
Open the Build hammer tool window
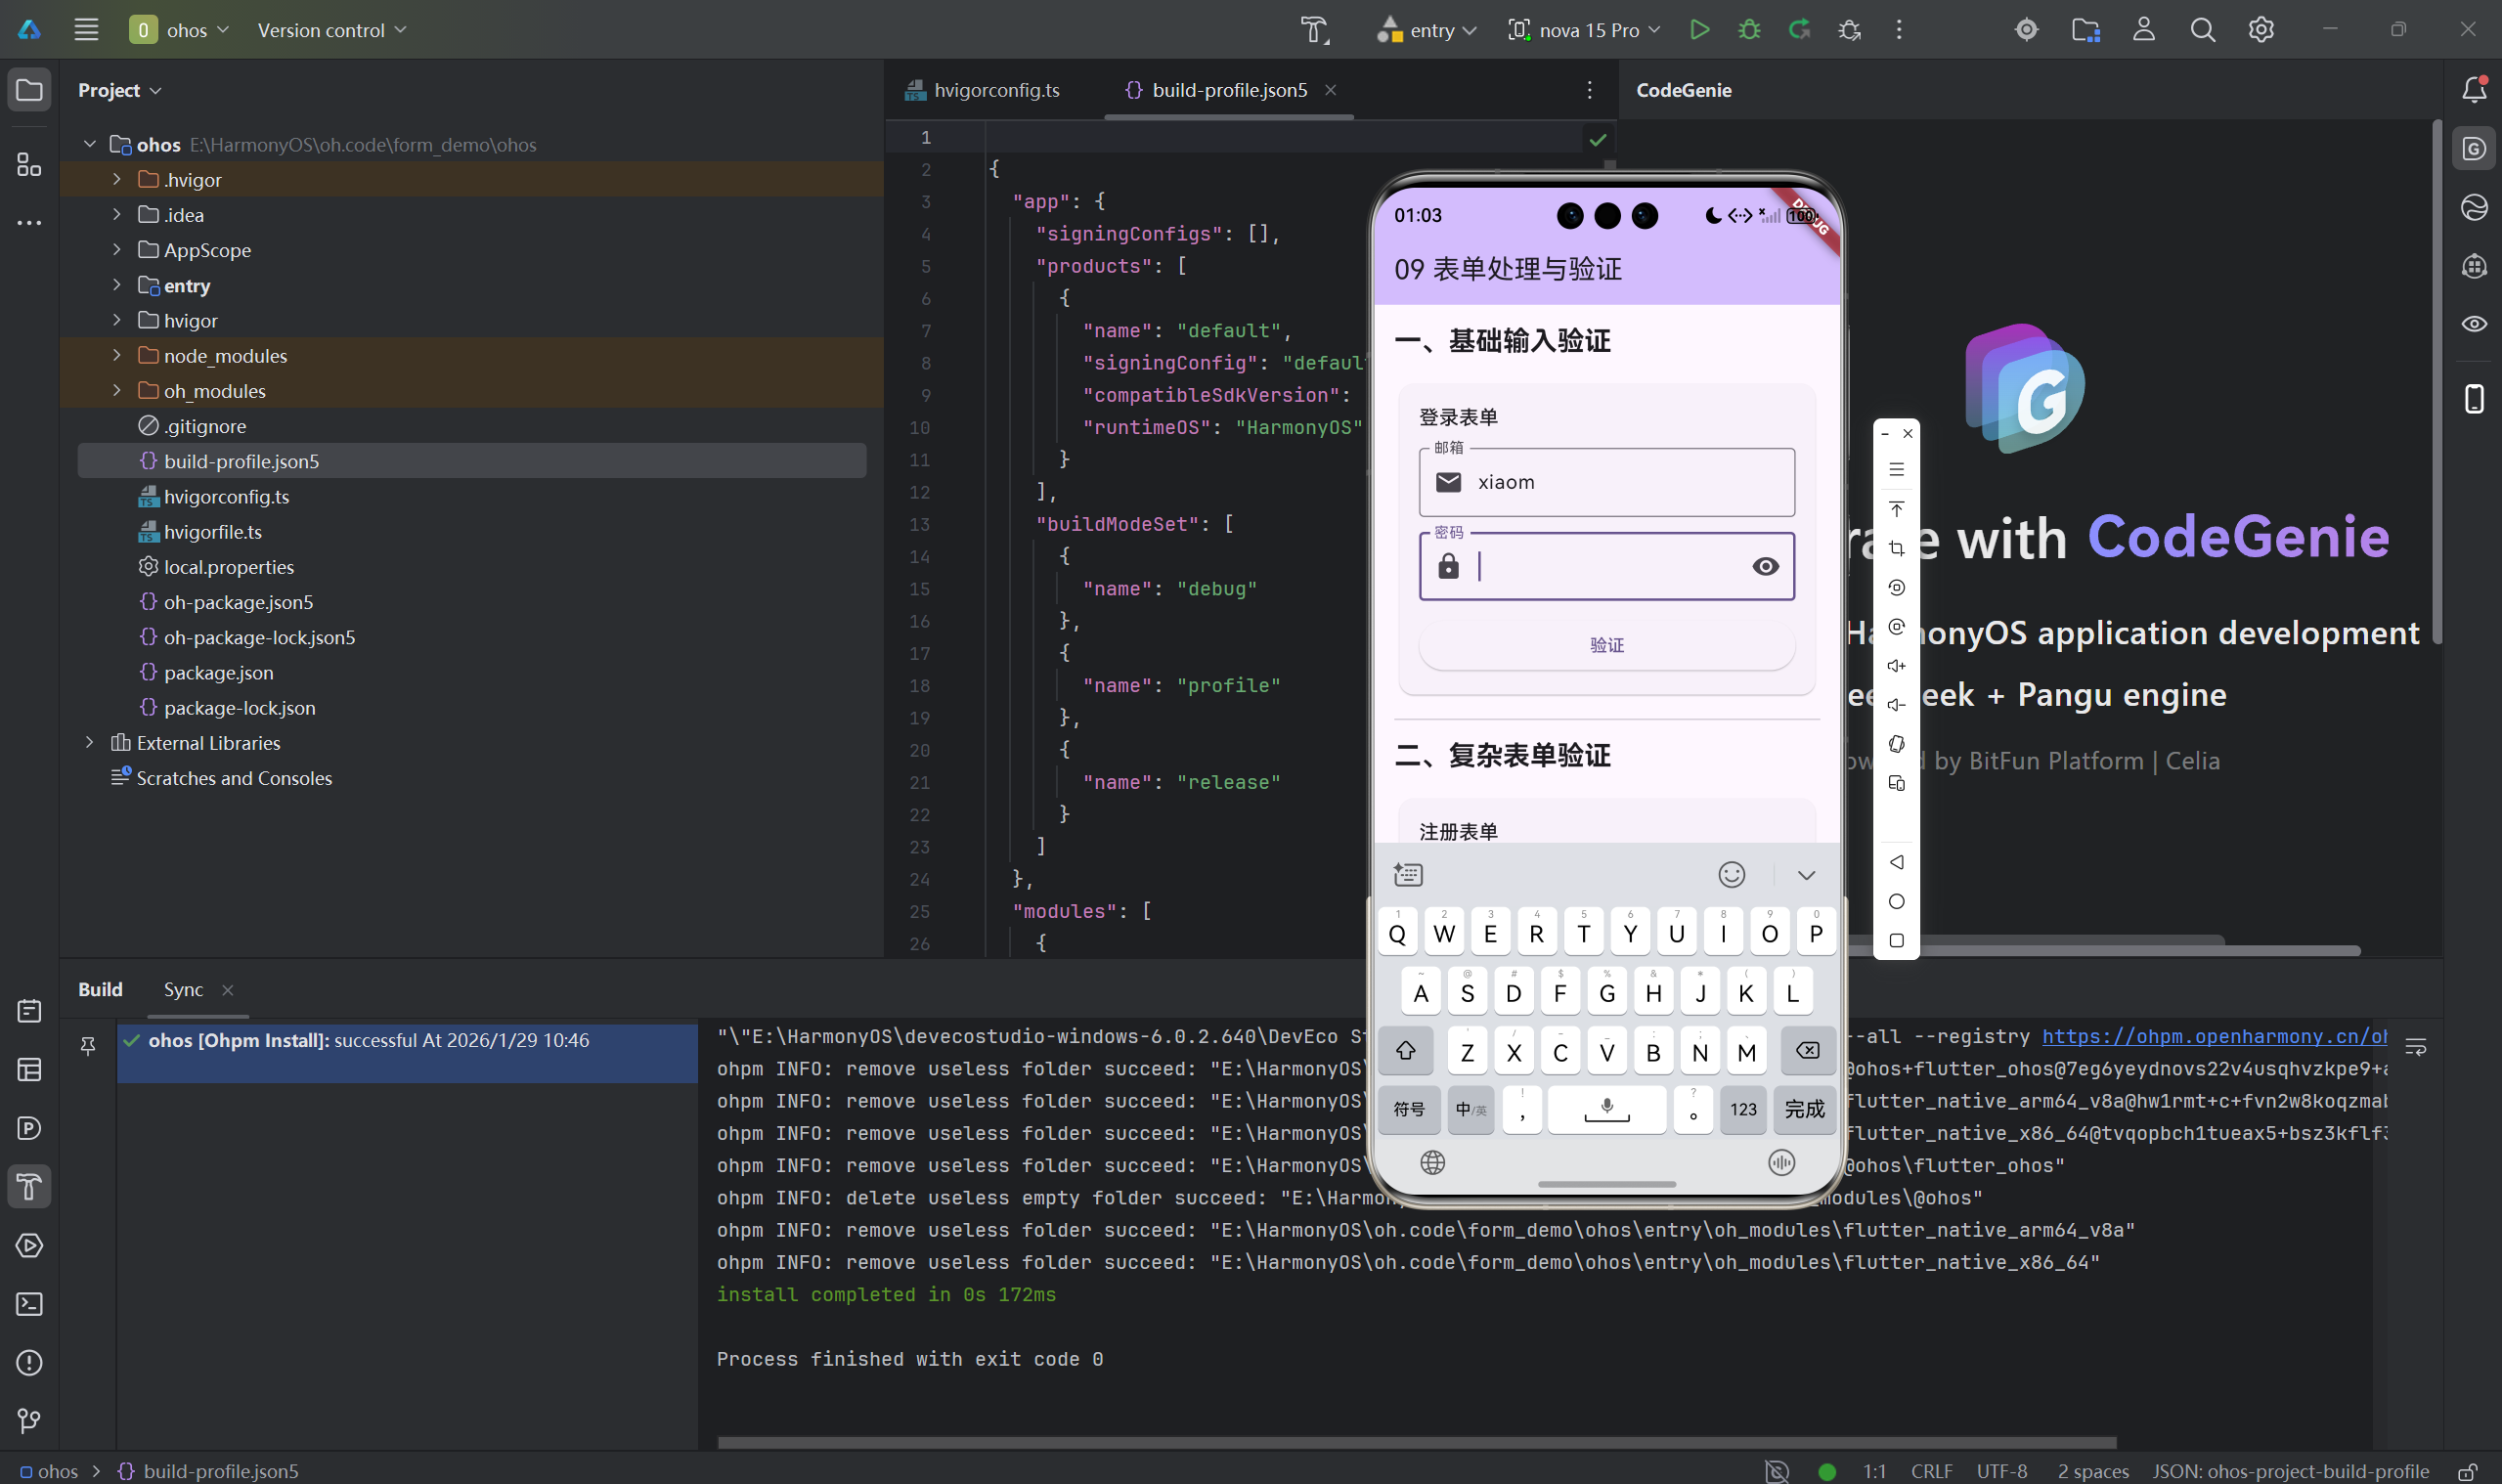click(x=29, y=1187)
